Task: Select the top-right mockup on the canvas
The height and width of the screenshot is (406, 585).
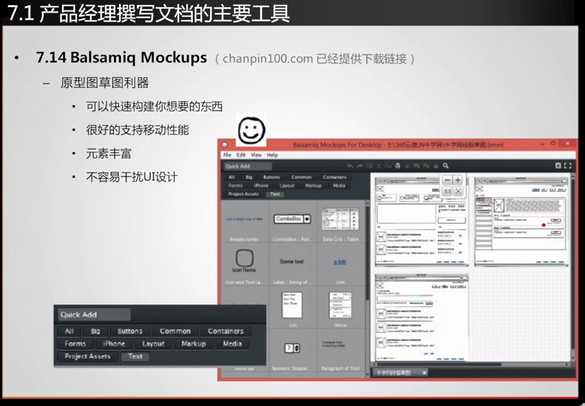Action: [x=521, y=221]
